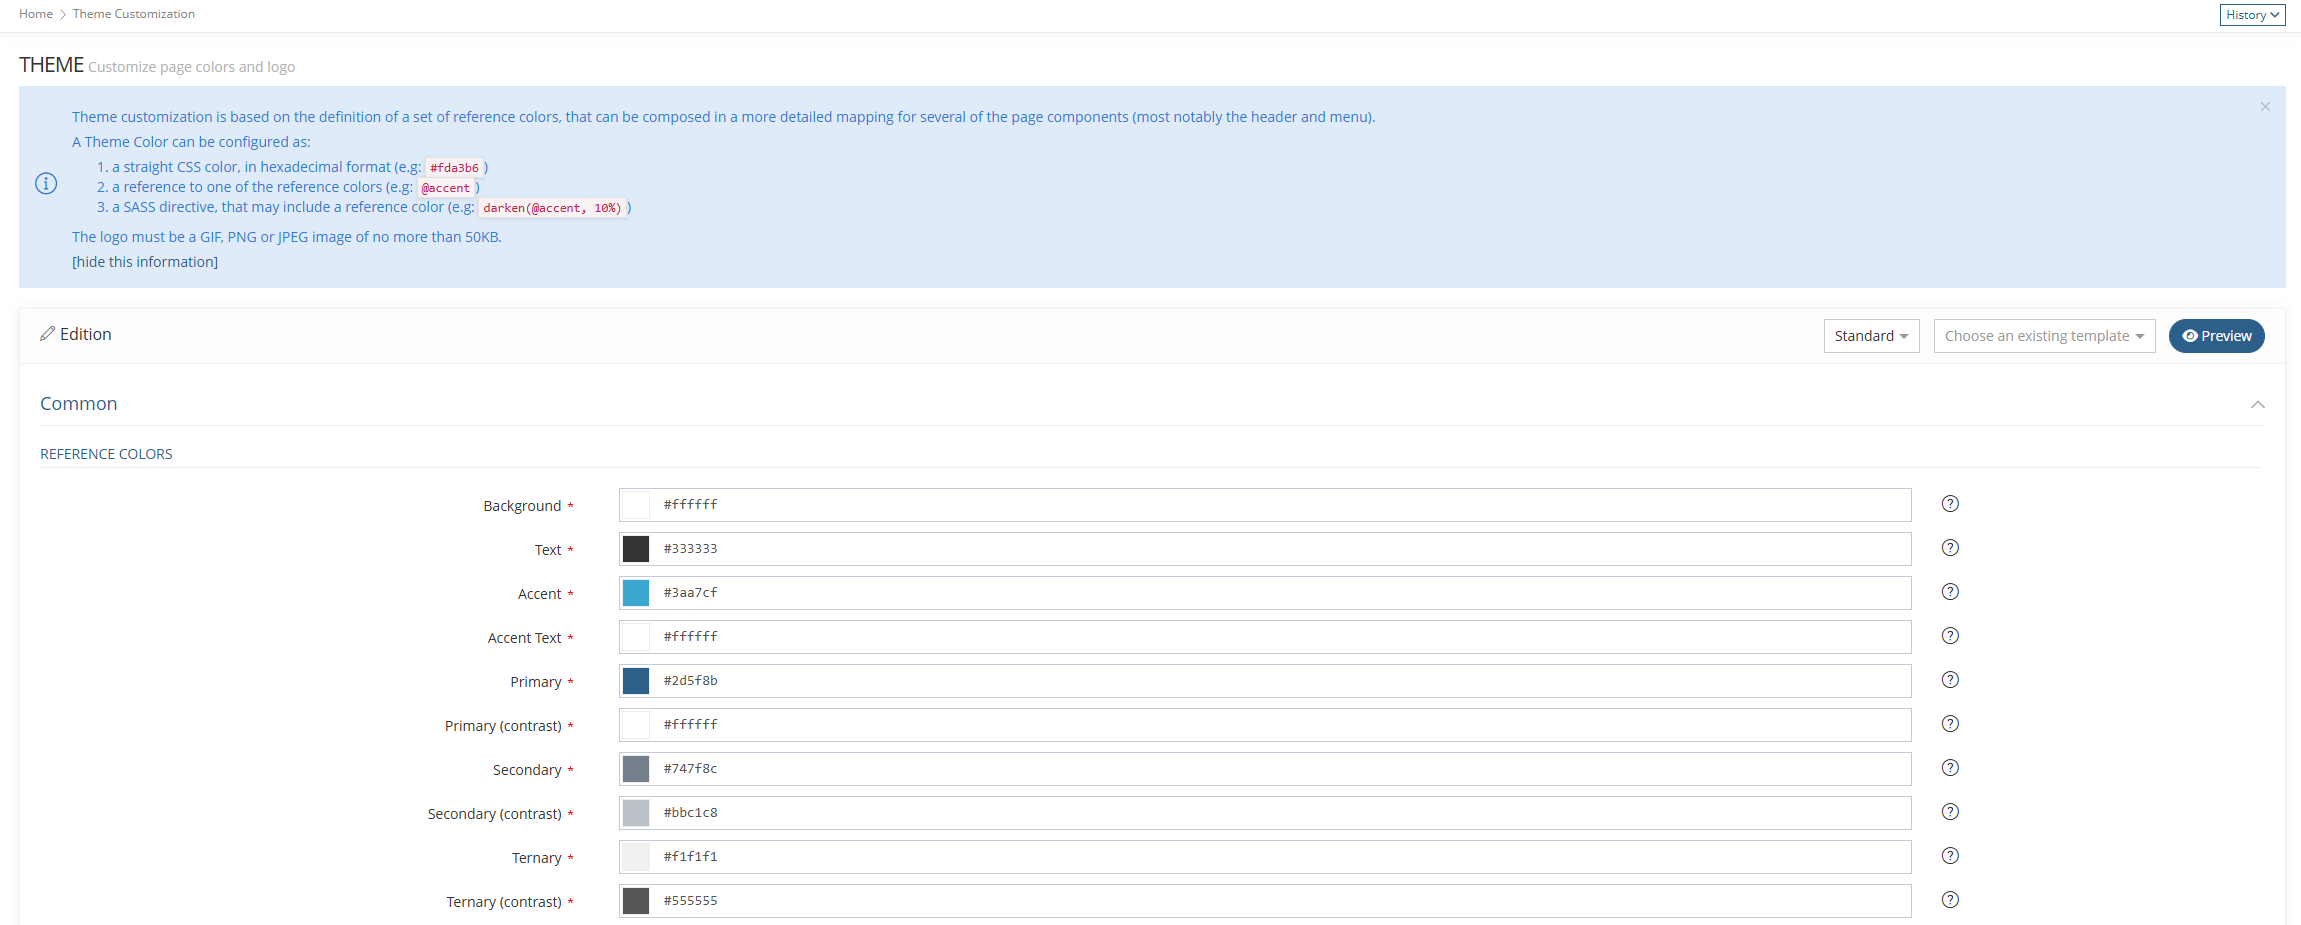This screenshot has width=2301, height=925.
Task: Click the help icon beside Primary color
Action: pos(1949,680)
